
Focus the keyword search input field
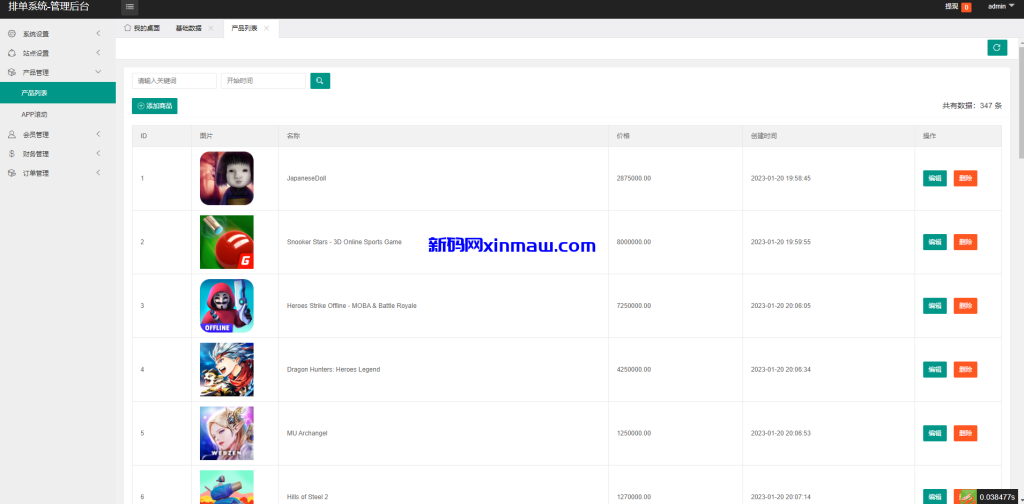(x=174, y=81)
